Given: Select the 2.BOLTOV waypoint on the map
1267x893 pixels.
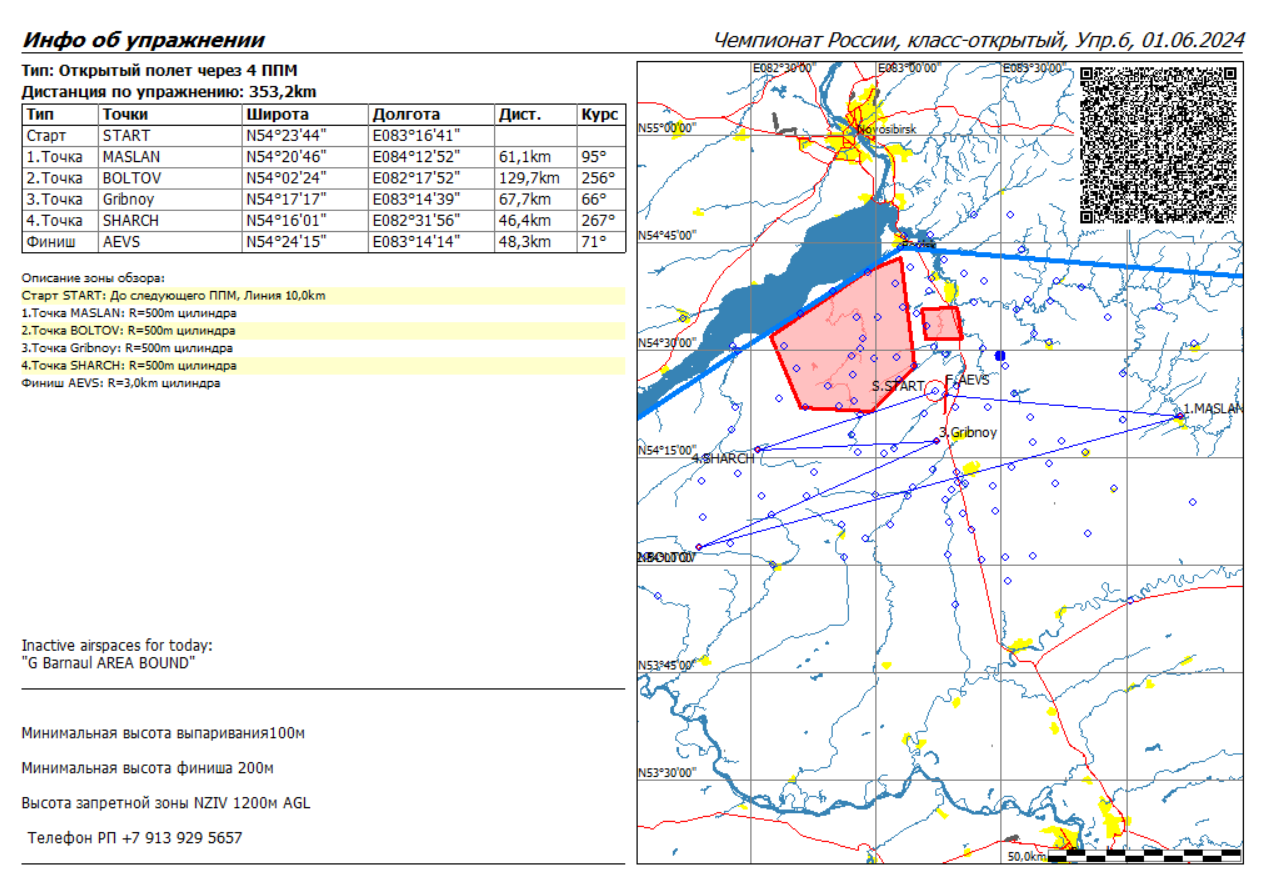Looking at the screenshot, I should tap(698, 547).
